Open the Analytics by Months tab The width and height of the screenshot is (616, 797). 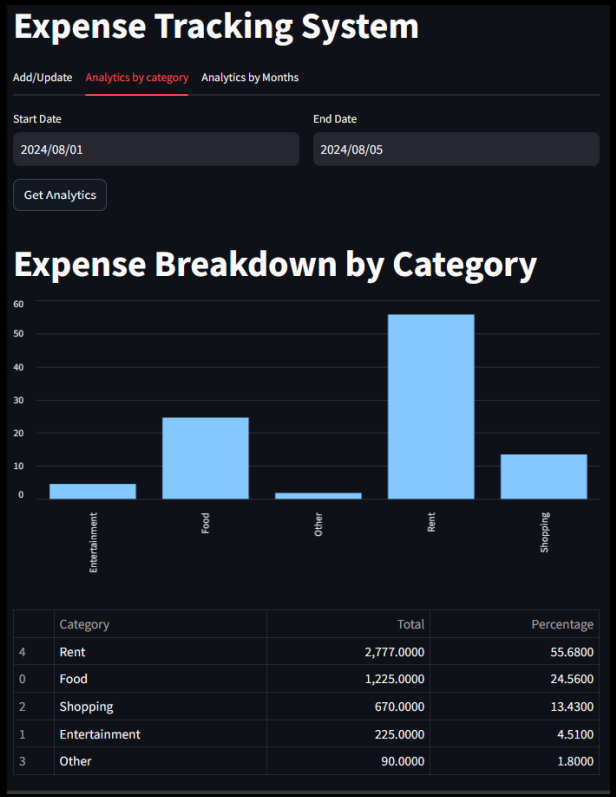pos(250,77)
